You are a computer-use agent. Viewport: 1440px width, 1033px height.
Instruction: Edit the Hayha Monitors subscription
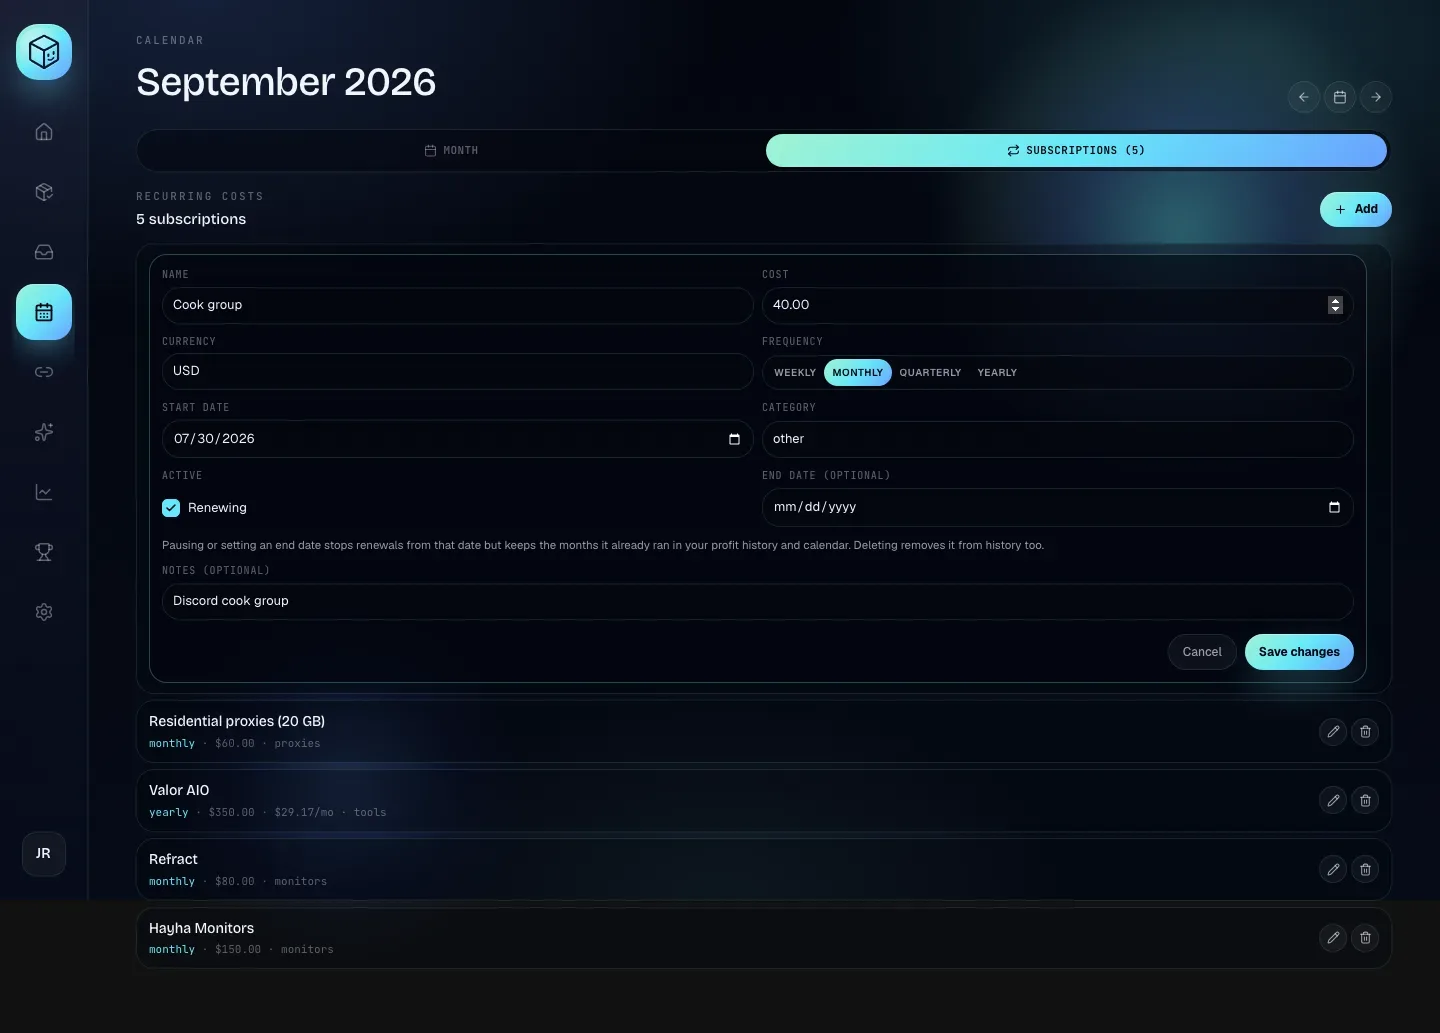[1333, 938]
